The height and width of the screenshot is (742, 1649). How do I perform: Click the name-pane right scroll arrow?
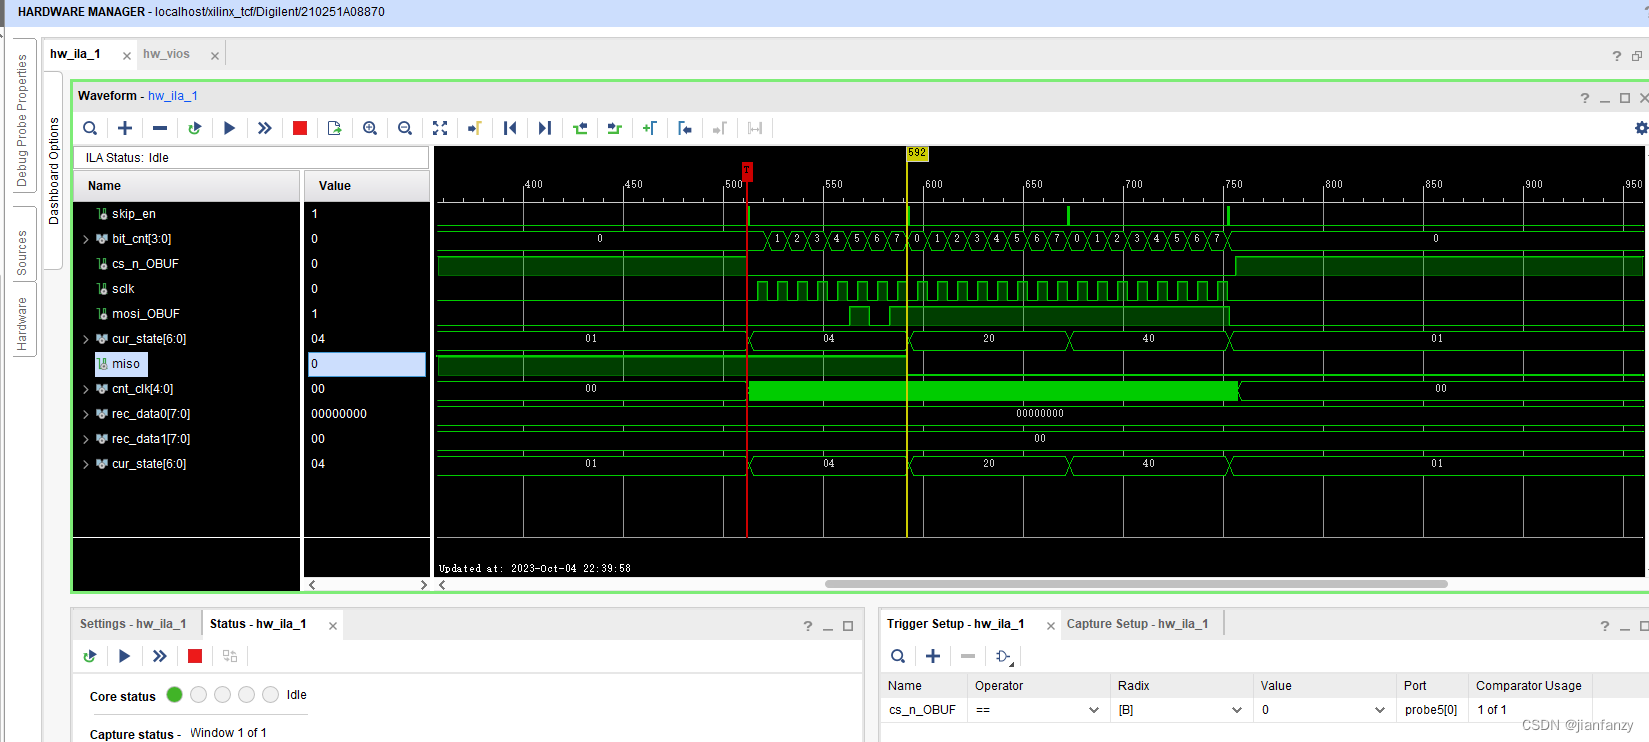(x=423, y=585)
